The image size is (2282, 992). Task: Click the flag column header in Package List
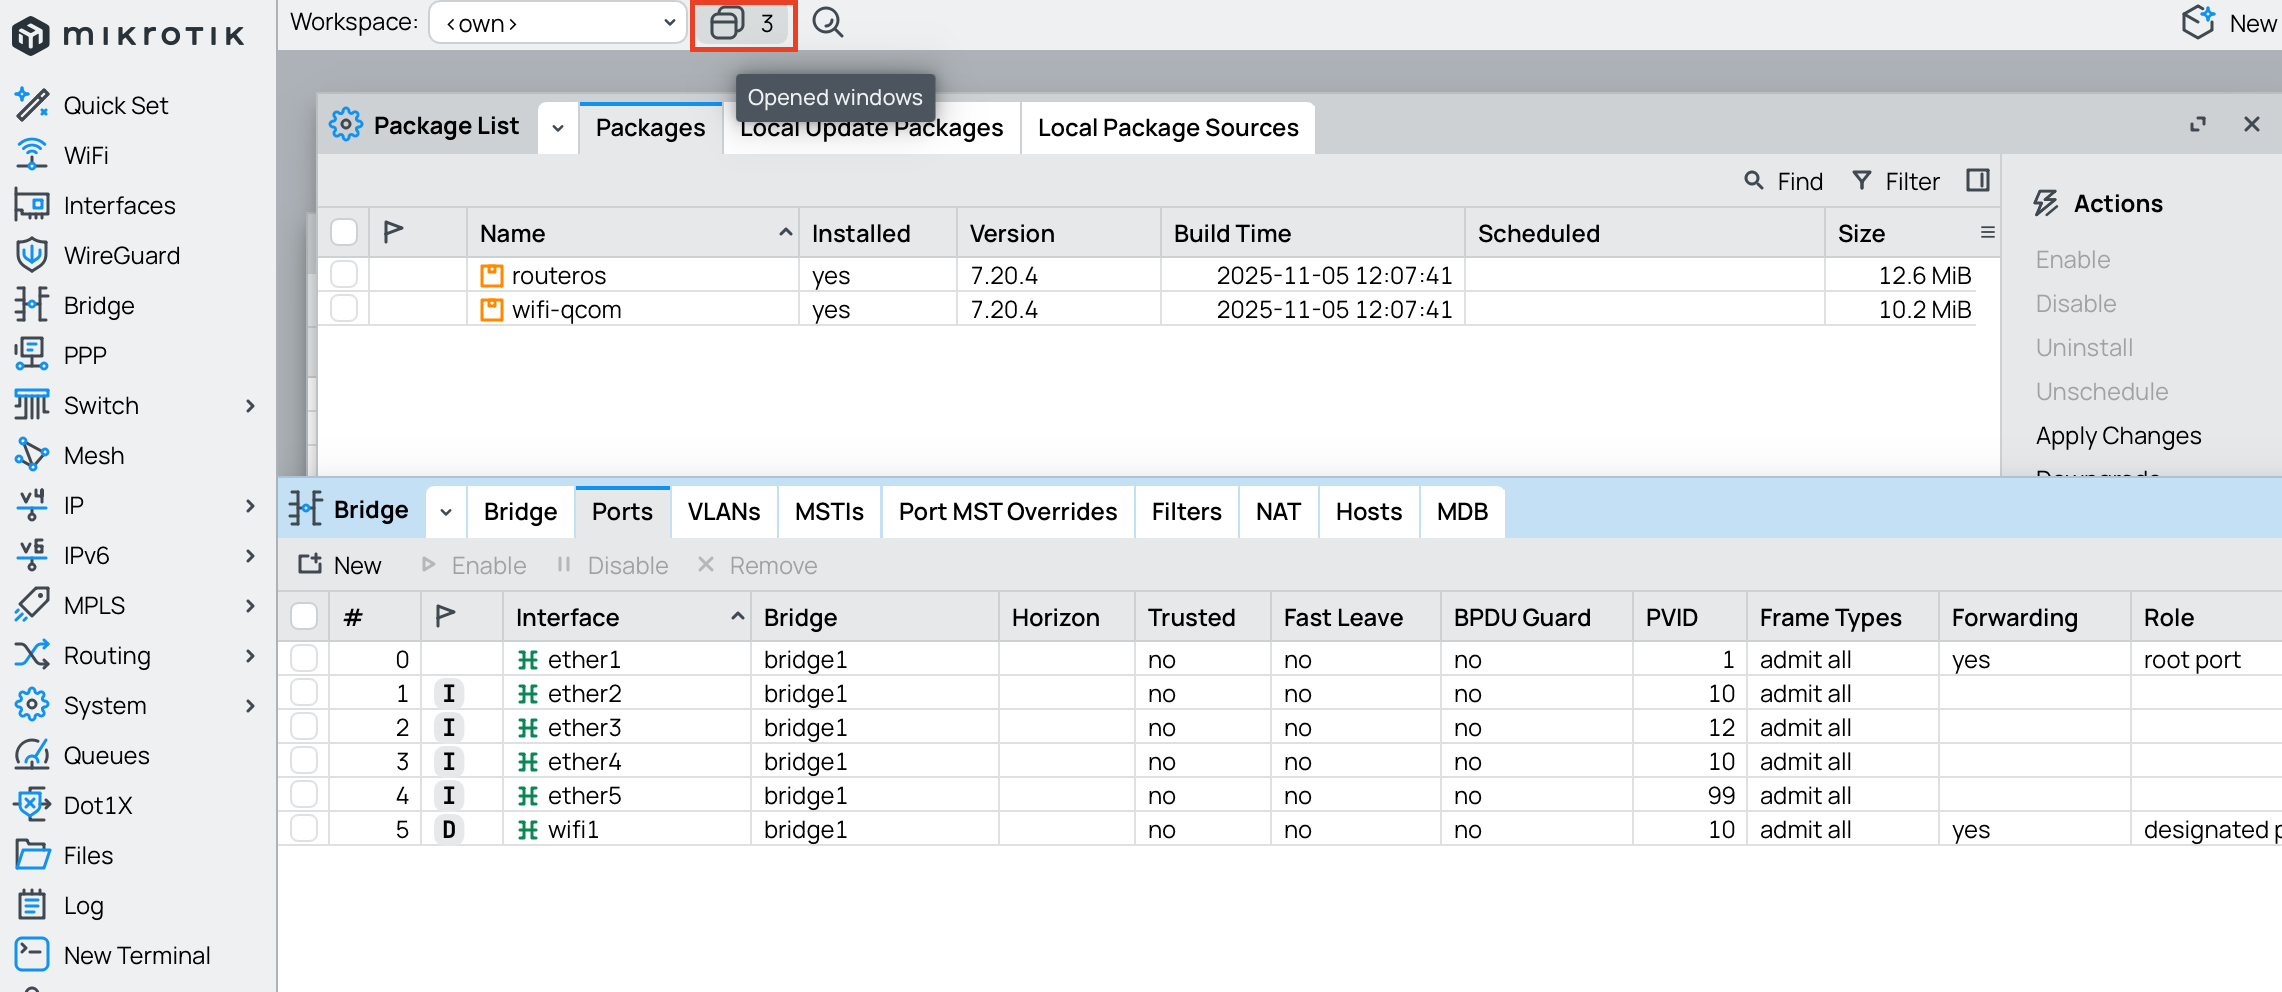pyautogui.click(x=394, y=232)
